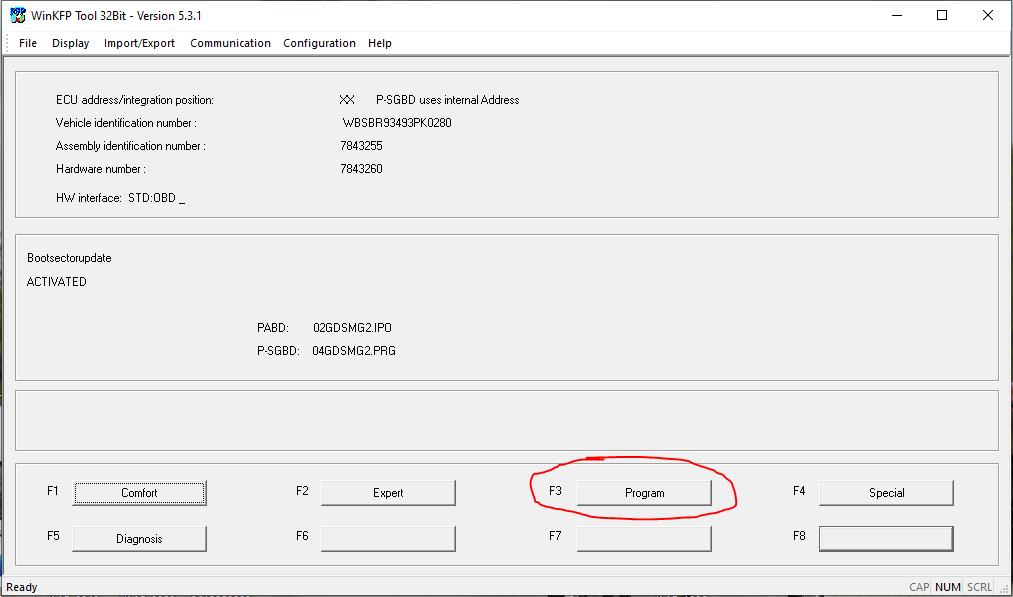The height and width of the screenshot is (597, 1013).
Task: Open the F5 Diagnosis button
Action: (139, 539)
